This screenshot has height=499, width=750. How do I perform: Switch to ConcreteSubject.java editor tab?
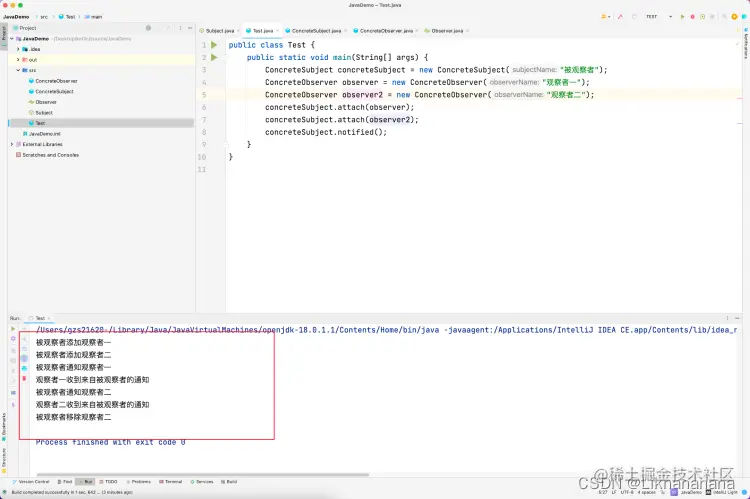(316, 31)
